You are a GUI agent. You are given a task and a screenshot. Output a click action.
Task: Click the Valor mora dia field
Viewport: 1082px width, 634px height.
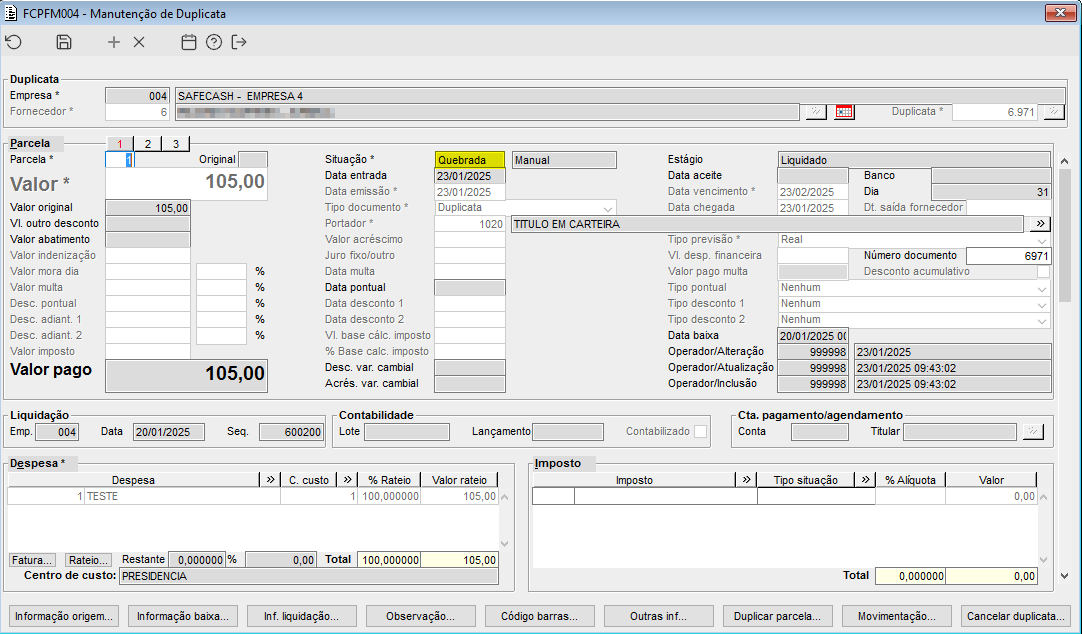click(148, 272)
